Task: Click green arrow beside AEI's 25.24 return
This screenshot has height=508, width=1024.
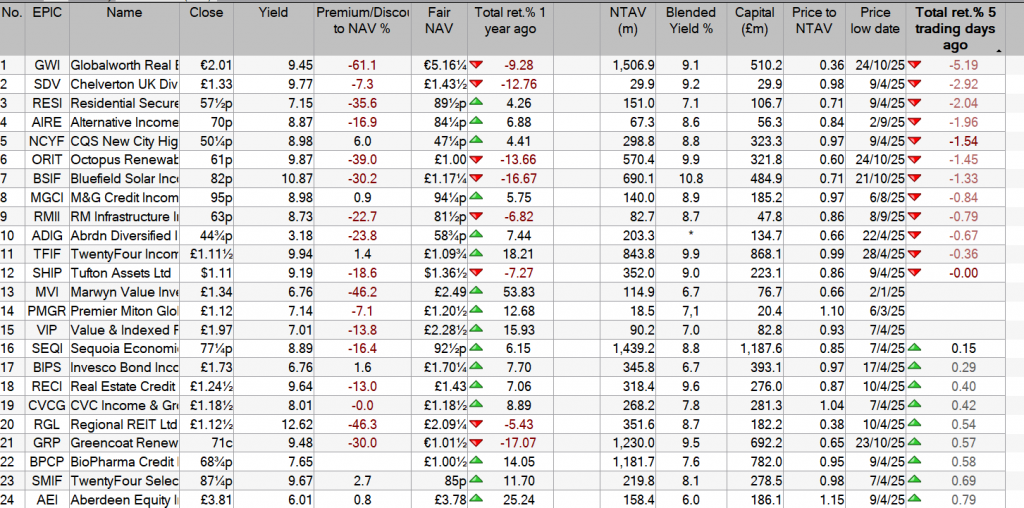Action: (x=478, y=497)
